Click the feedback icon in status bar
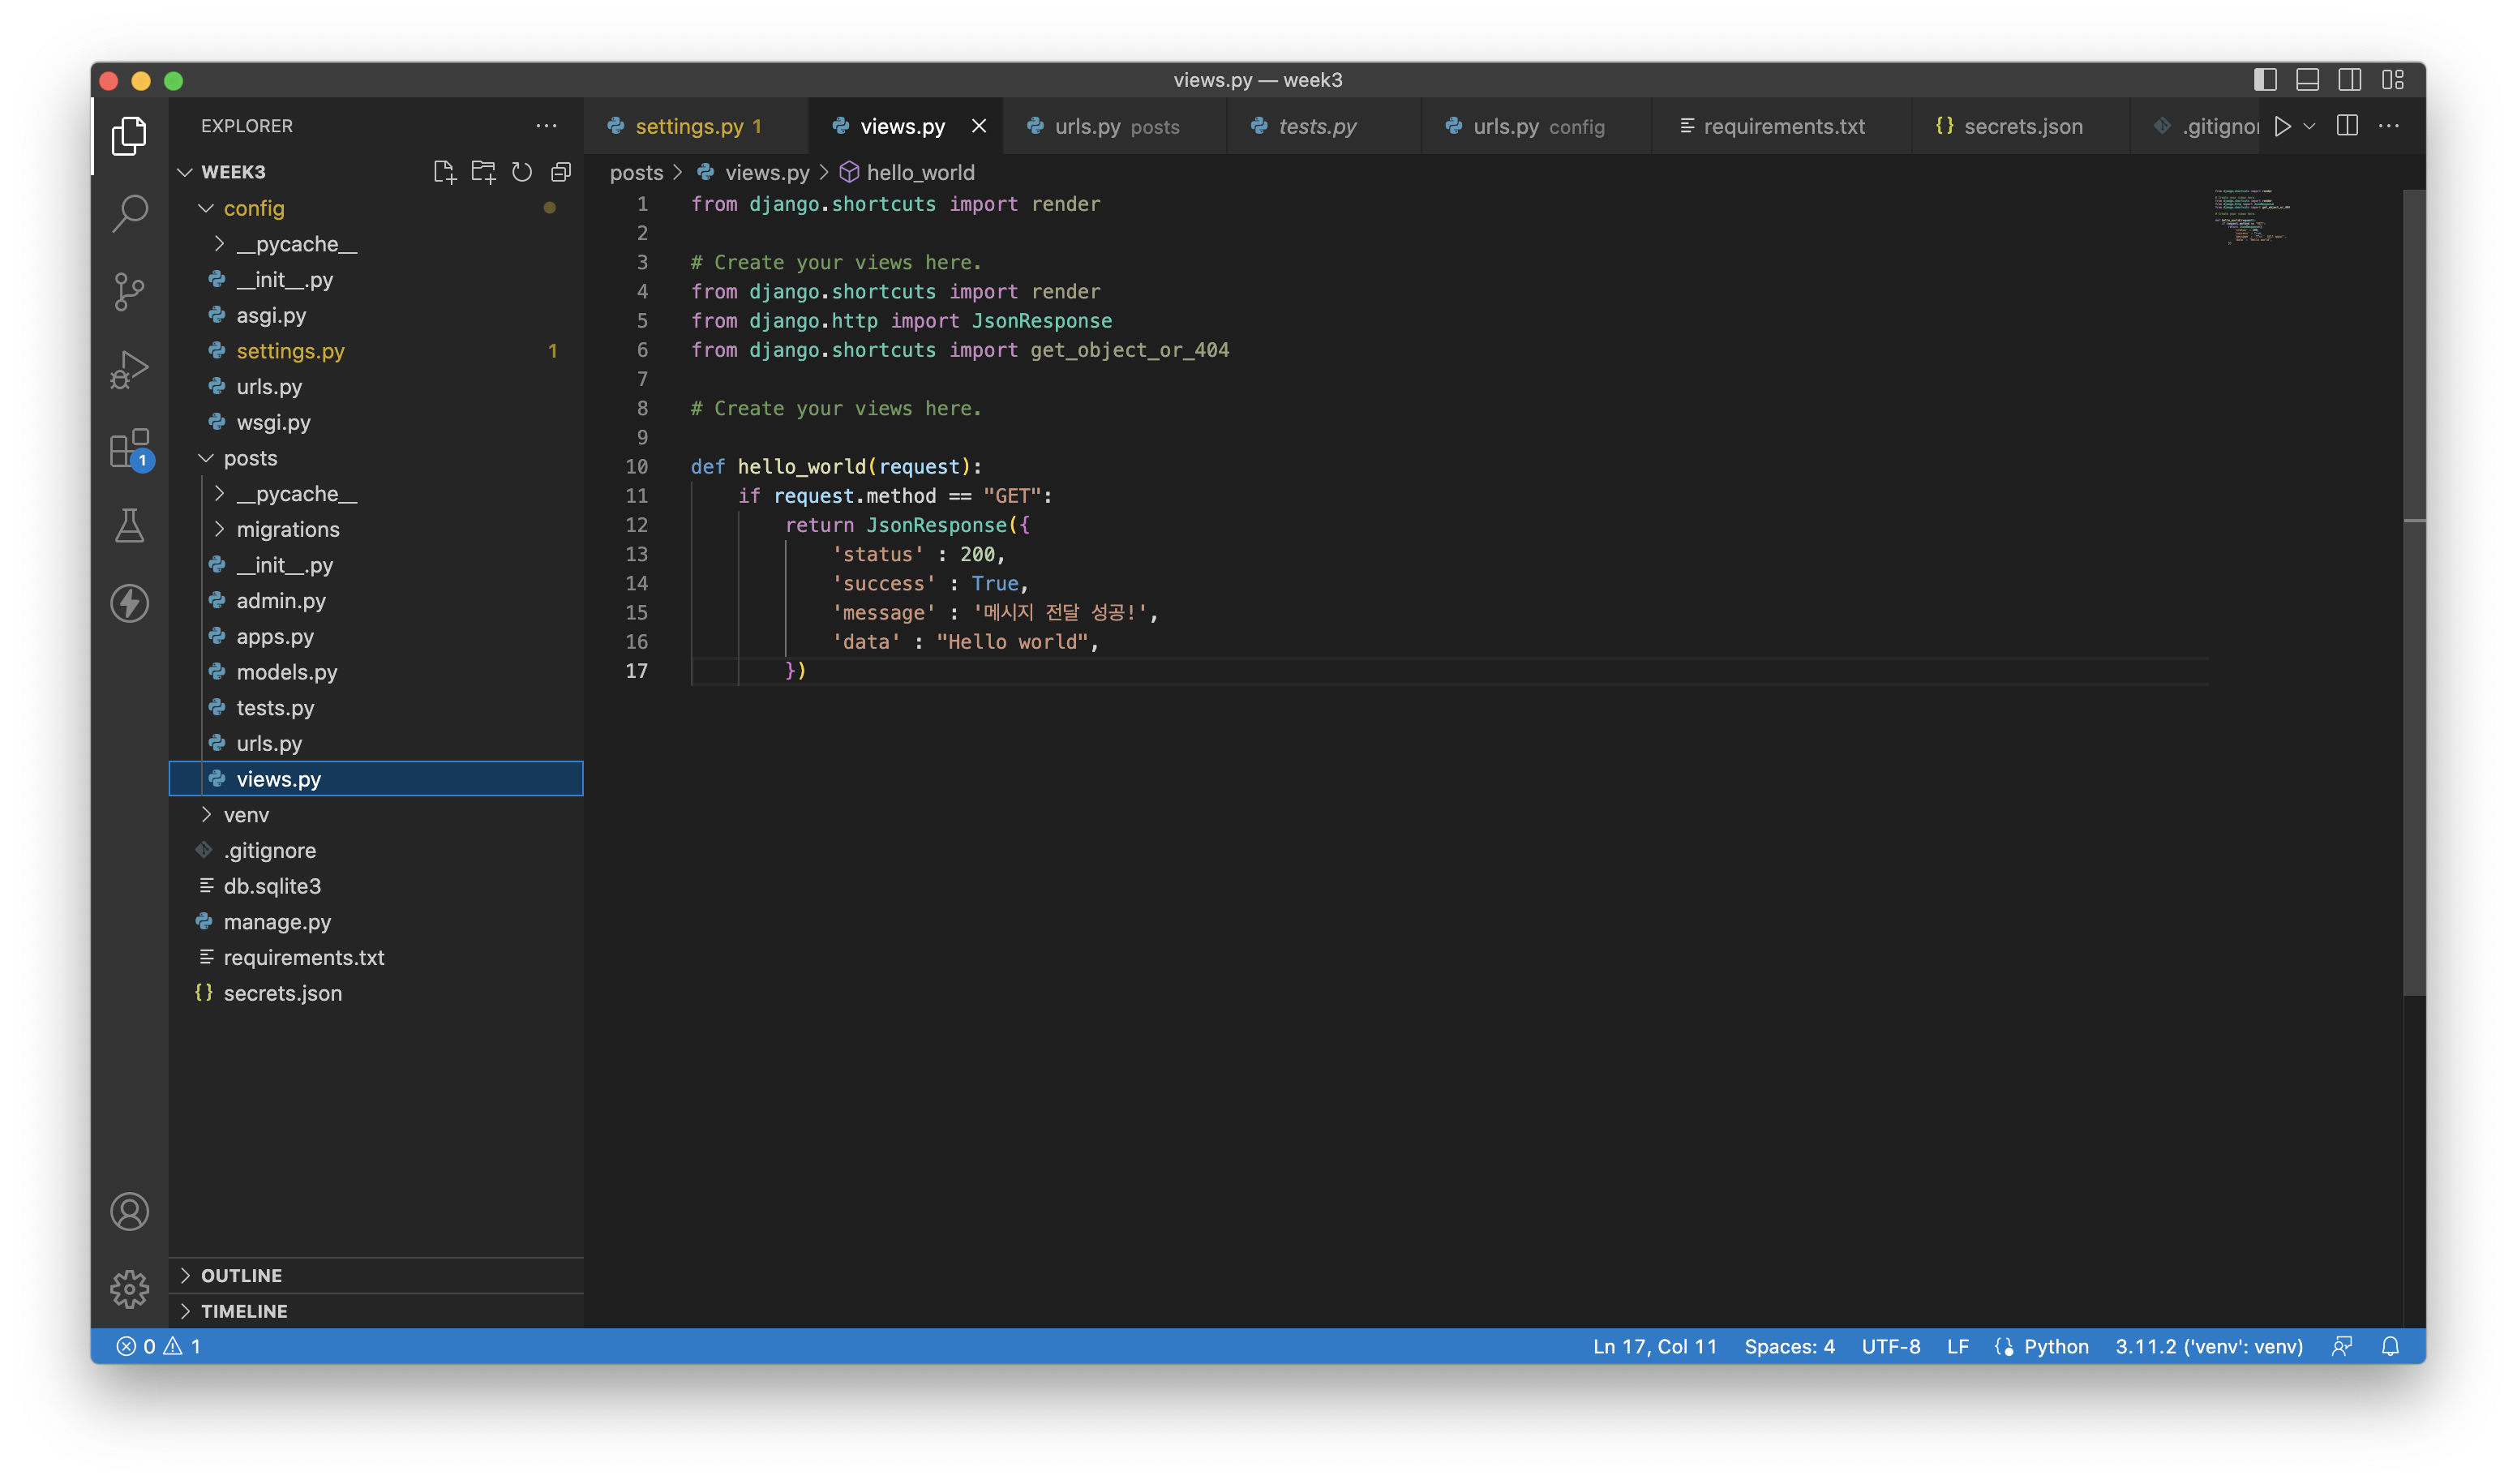This screenshot has height=1484, width=2517. pyautogui.click(x=2341, y=1347)
